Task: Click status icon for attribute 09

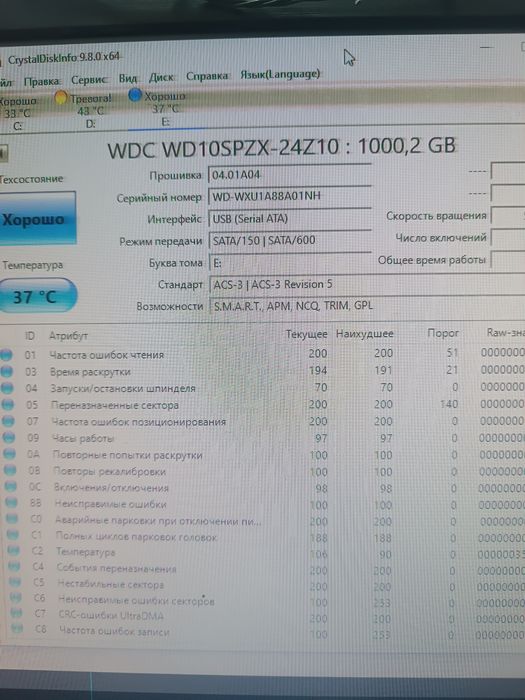Action: 8,438
